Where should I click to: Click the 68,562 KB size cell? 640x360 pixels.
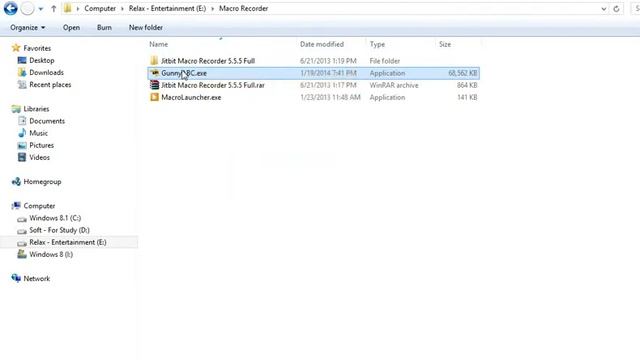coord(462,73)
